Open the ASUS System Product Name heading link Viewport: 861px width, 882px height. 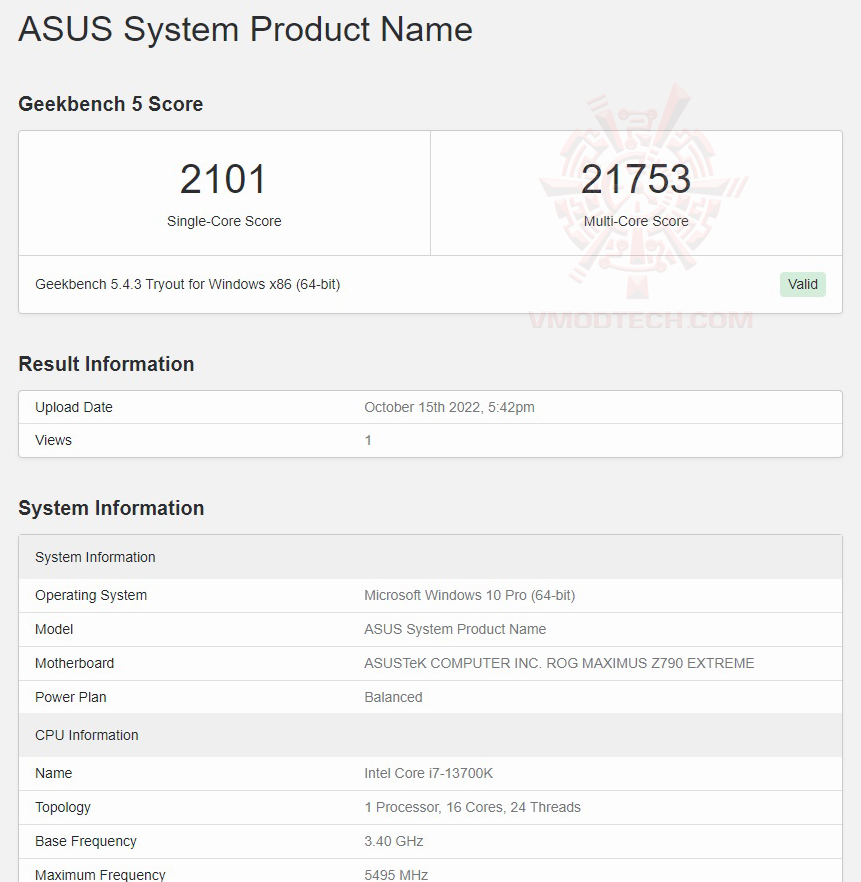(245, 29)
